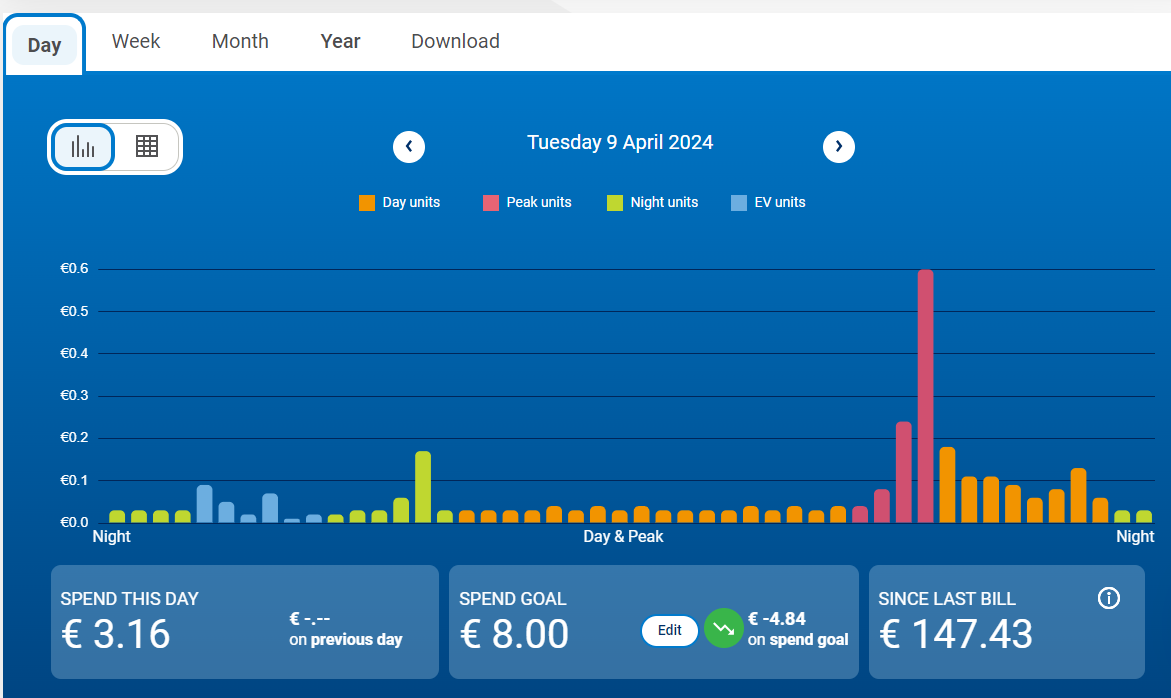
Task: Select the tallest blue EV units bar
Action: (204, 504)
